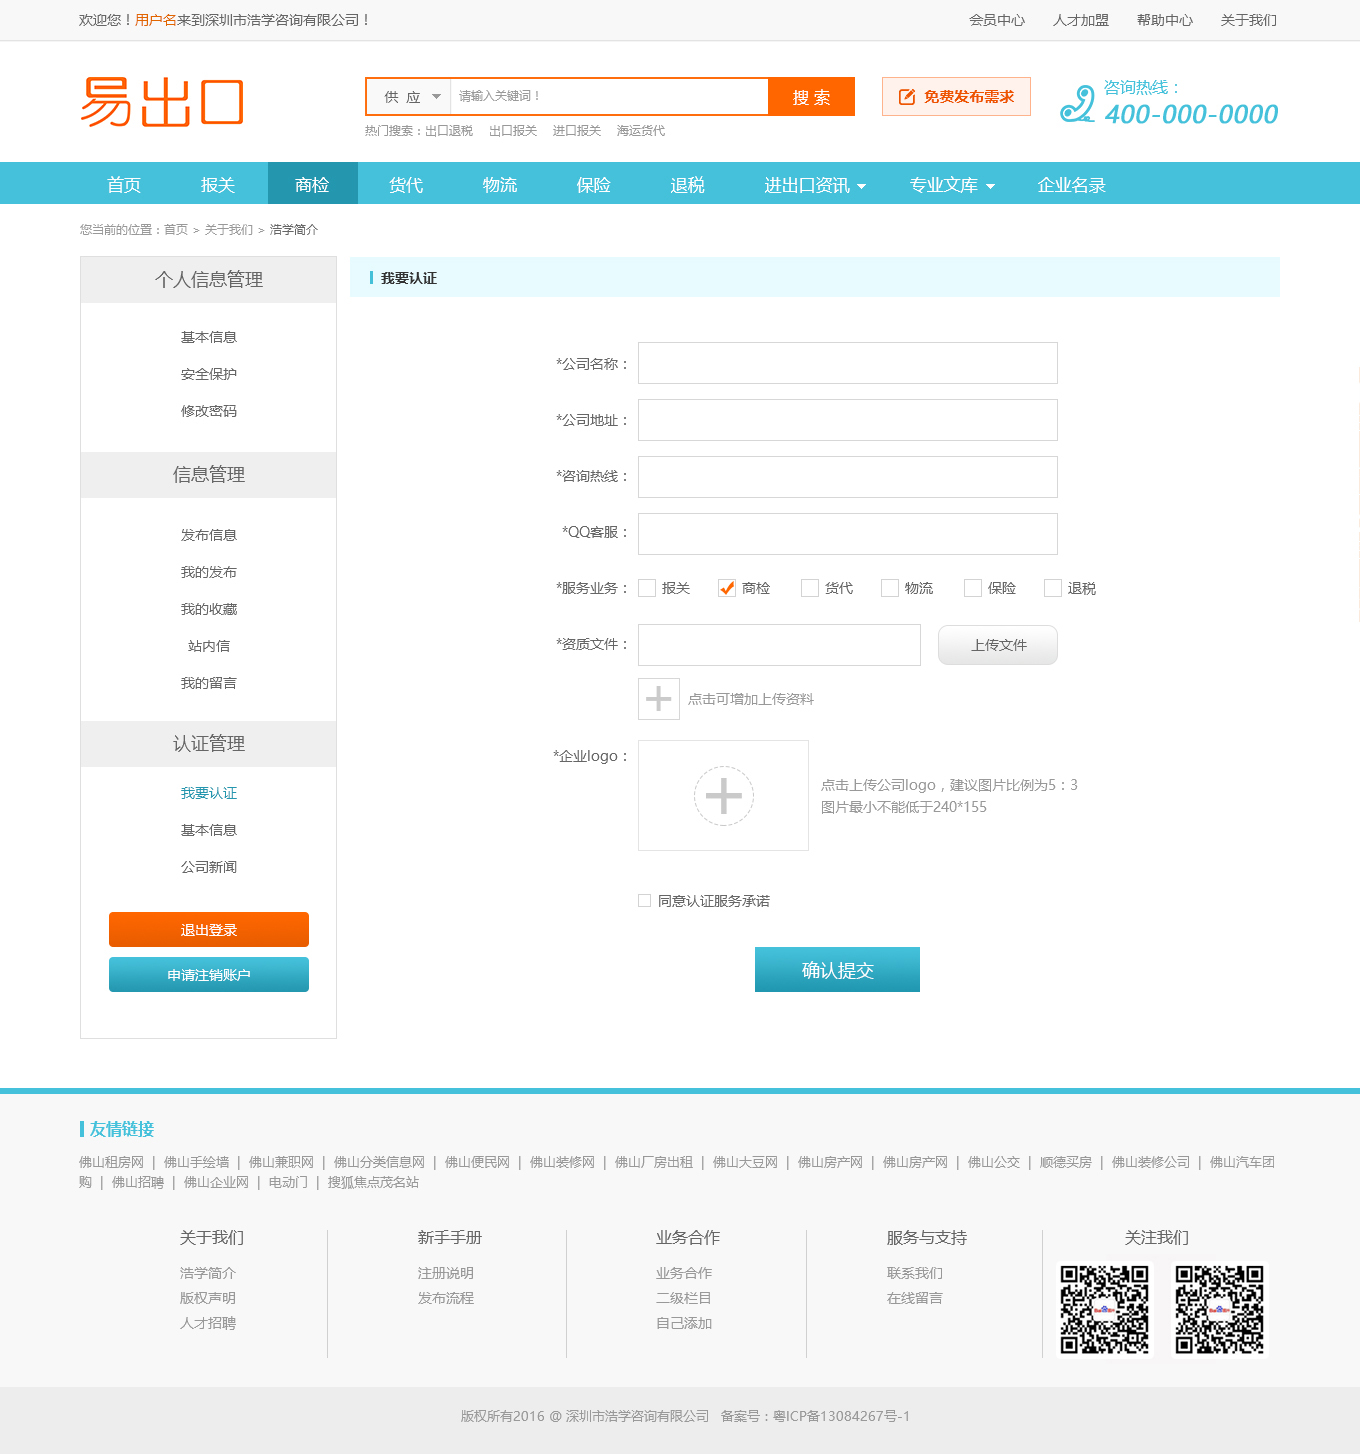Screen dimensions: 1360x1454
Task: Click the phone hotline icon
Action: pyautogui.click(x=1077, y=104)
